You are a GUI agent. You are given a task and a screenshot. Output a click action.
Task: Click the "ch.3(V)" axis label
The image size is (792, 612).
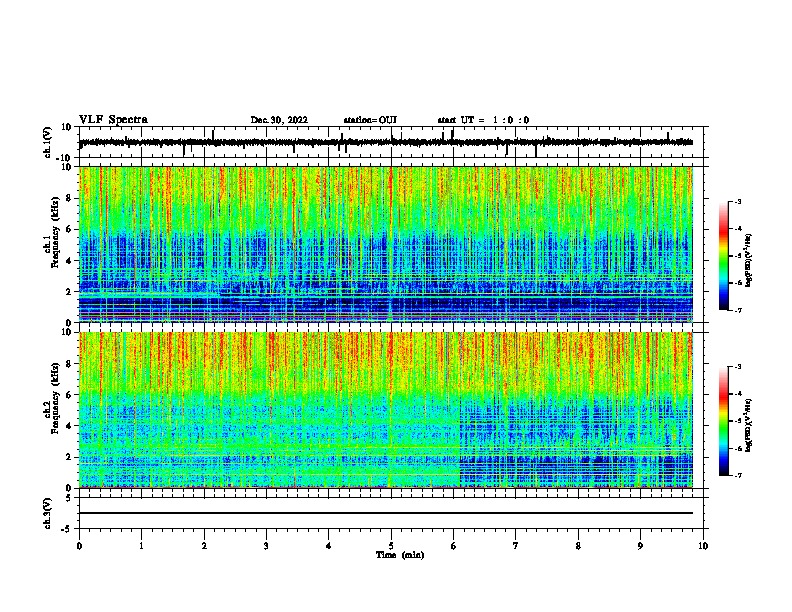(48, 513)
